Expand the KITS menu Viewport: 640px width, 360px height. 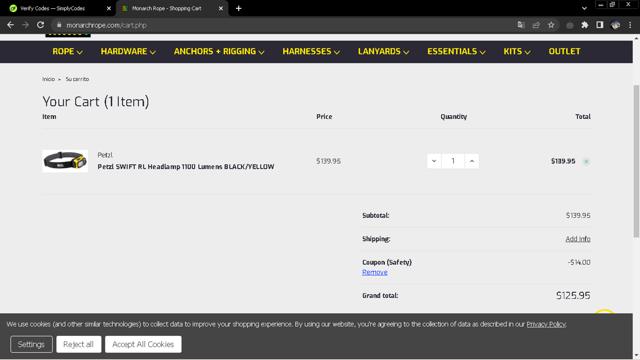point(517,51)
